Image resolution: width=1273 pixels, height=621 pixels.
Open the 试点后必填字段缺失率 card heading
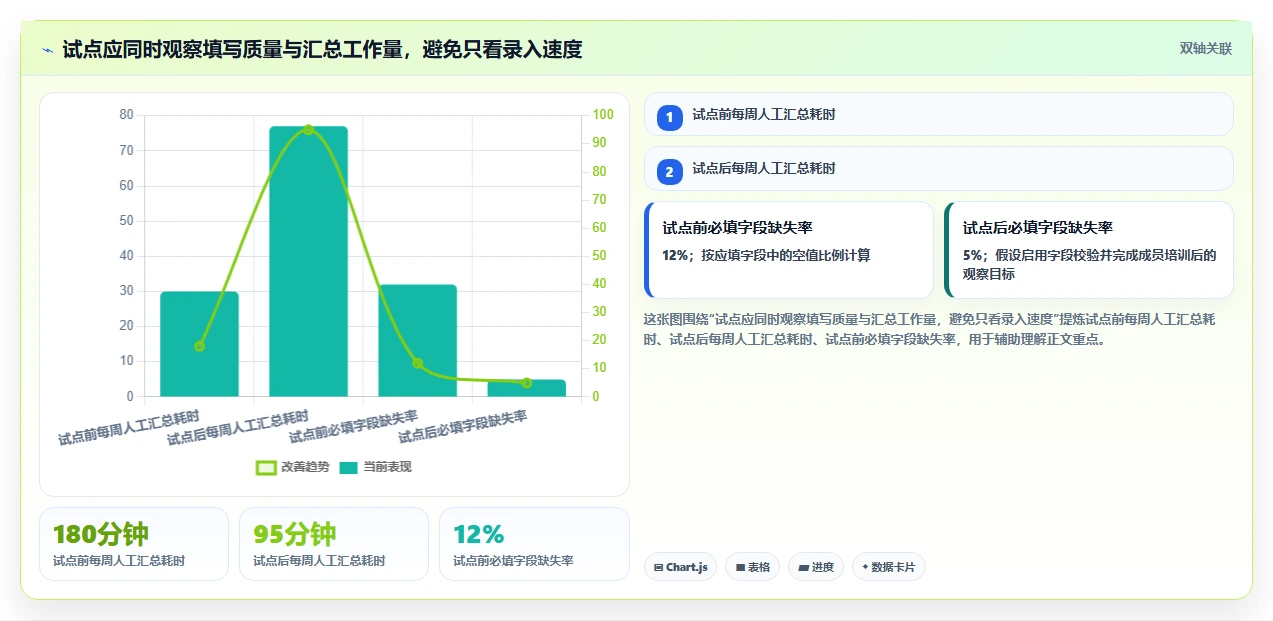(1038, 228)
